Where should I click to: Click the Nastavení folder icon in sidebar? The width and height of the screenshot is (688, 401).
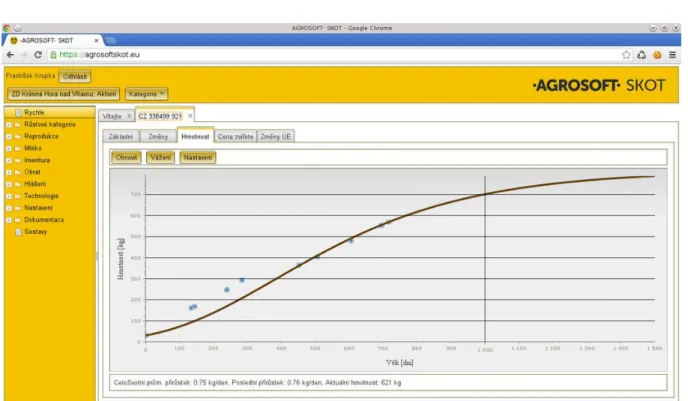(x=18, y=208)
